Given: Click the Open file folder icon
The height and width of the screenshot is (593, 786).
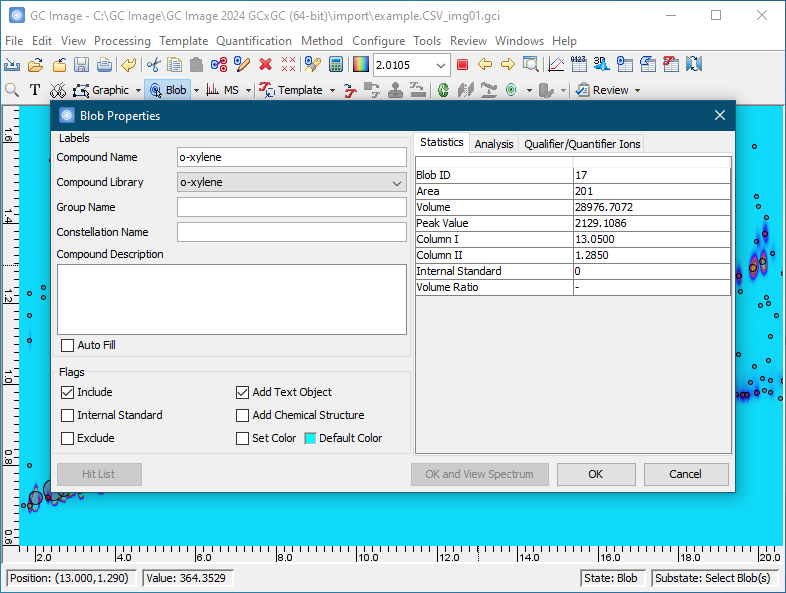Looking at the screenshot, I should pyautogui.click(x=35, y=65).
